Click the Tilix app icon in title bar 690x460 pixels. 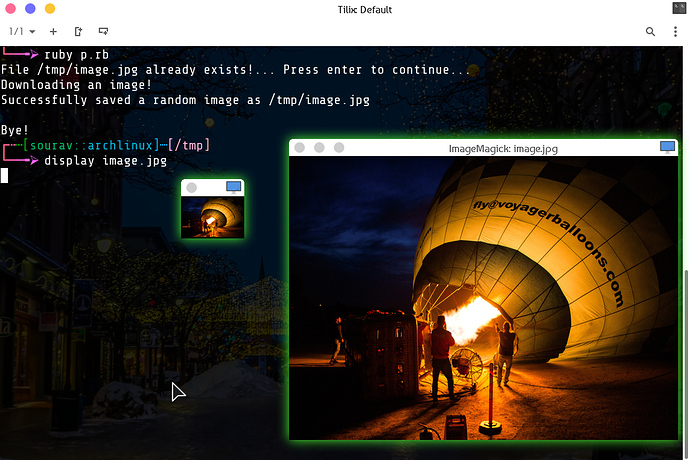(677, 8)
